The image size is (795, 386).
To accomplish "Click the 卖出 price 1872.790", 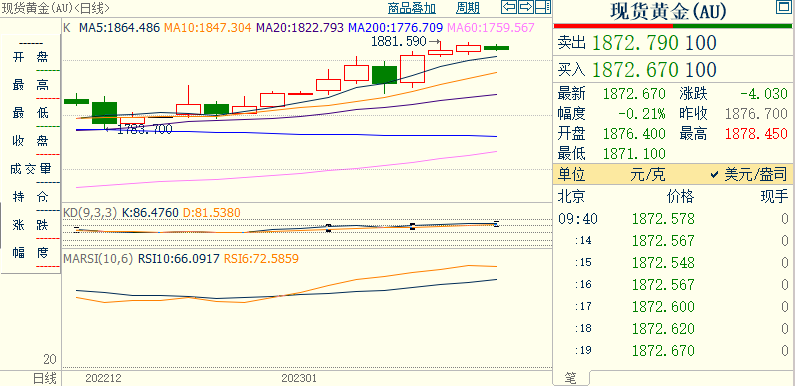I will click(635, 43).
